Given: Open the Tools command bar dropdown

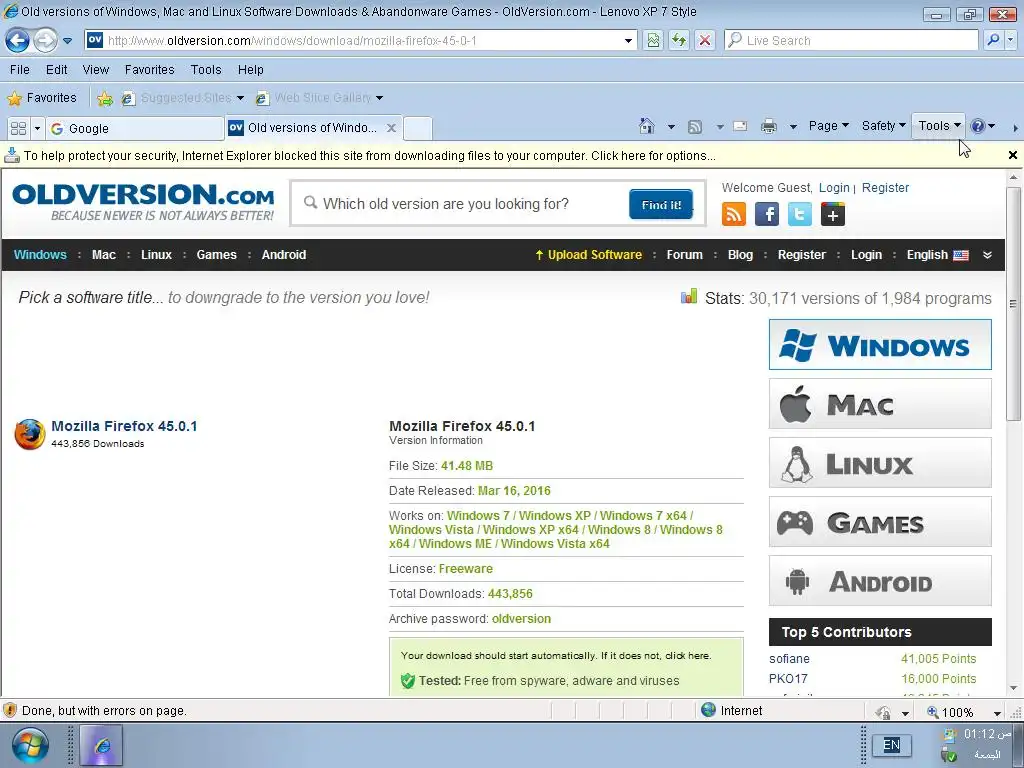Looking at the screenshot, I should pyautogui.click(x=939, y=125).
